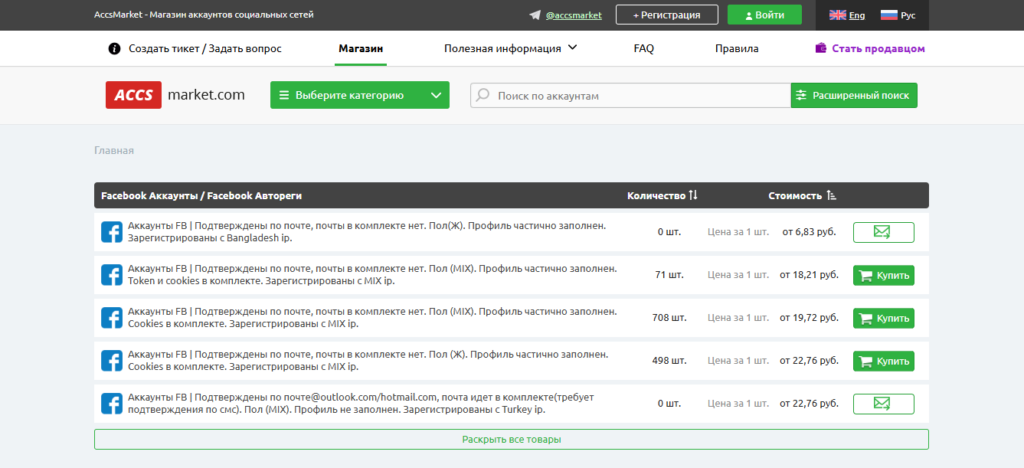Click envelope notify button for Turkey ip row
The width and height of the screenshot is (1024, 468).
884,404
